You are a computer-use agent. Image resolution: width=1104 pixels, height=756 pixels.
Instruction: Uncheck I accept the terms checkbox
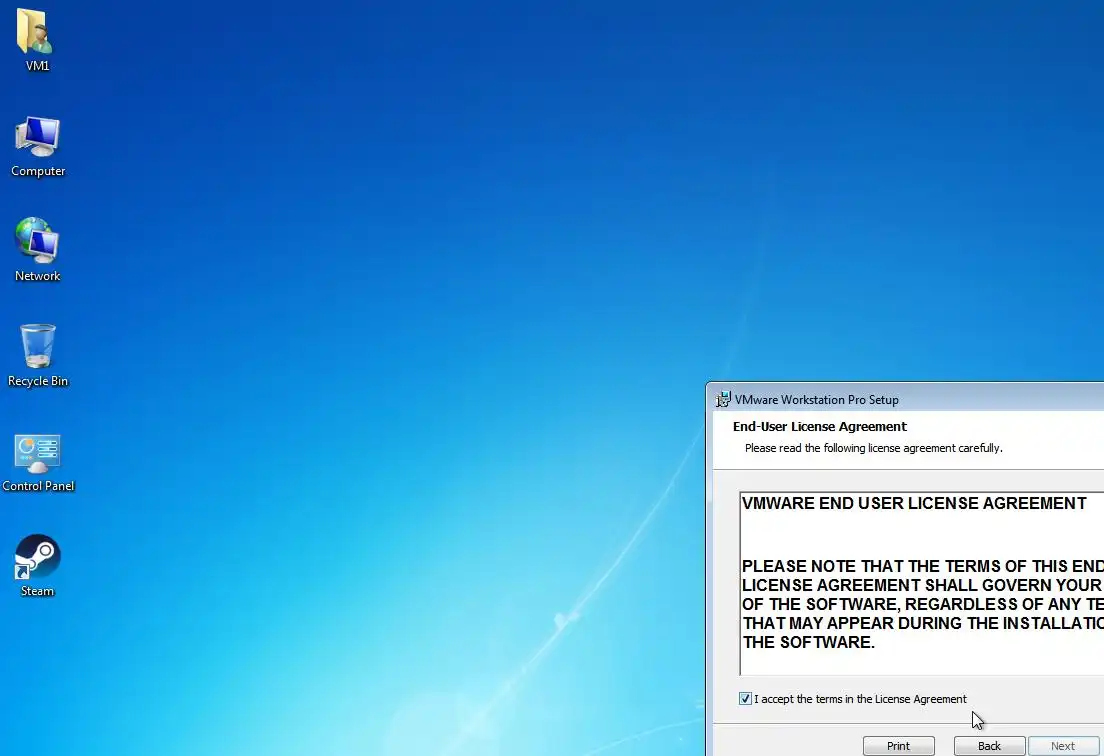pyautogui.click(x=745, y=699)
